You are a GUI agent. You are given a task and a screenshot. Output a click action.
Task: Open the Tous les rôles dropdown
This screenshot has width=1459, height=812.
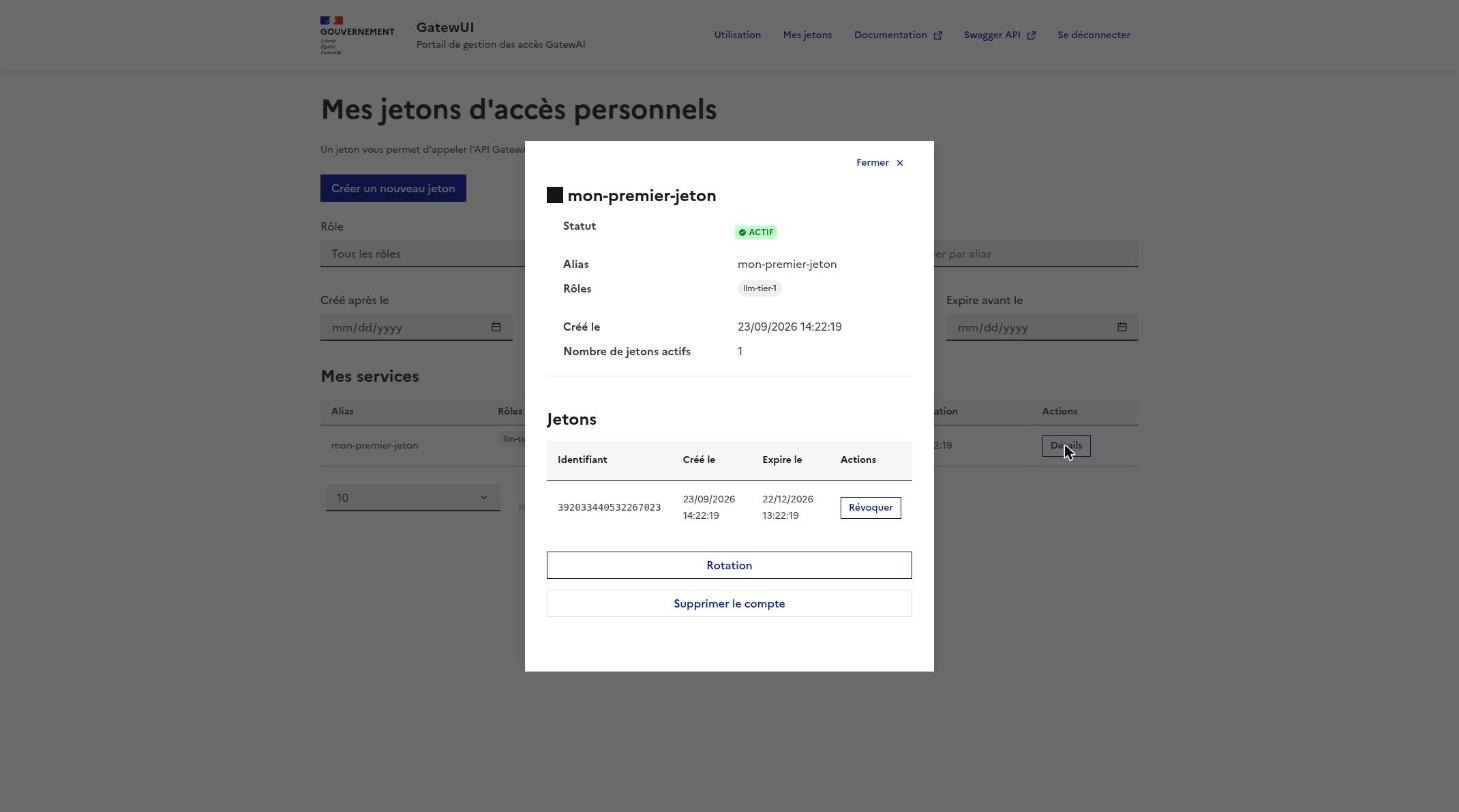(423, 254)
